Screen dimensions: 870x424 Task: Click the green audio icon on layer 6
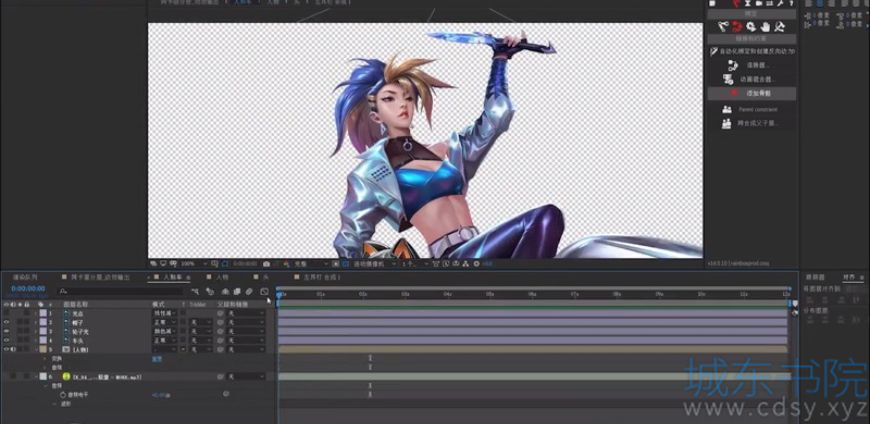point(66,376)
